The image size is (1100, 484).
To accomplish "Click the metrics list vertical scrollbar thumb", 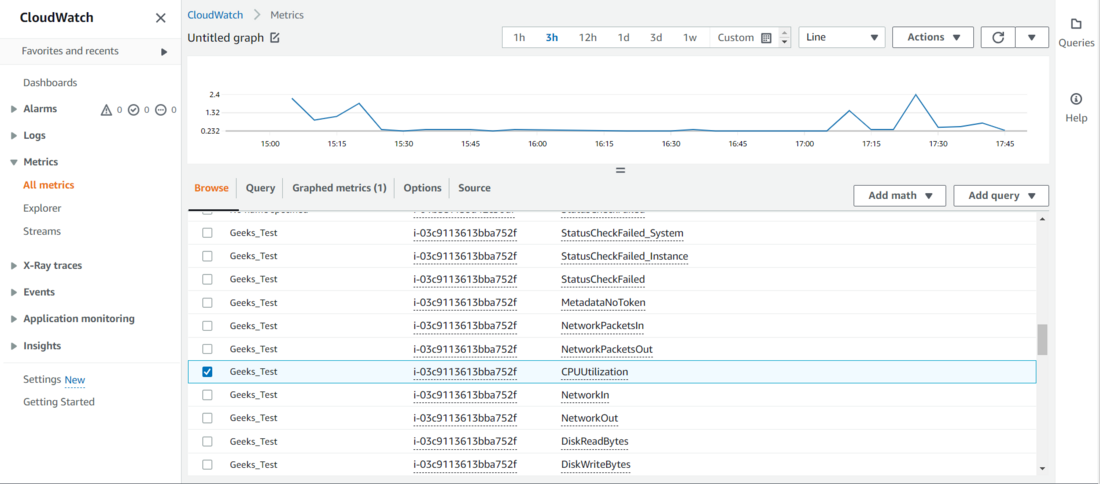I will click(1042, 340).
